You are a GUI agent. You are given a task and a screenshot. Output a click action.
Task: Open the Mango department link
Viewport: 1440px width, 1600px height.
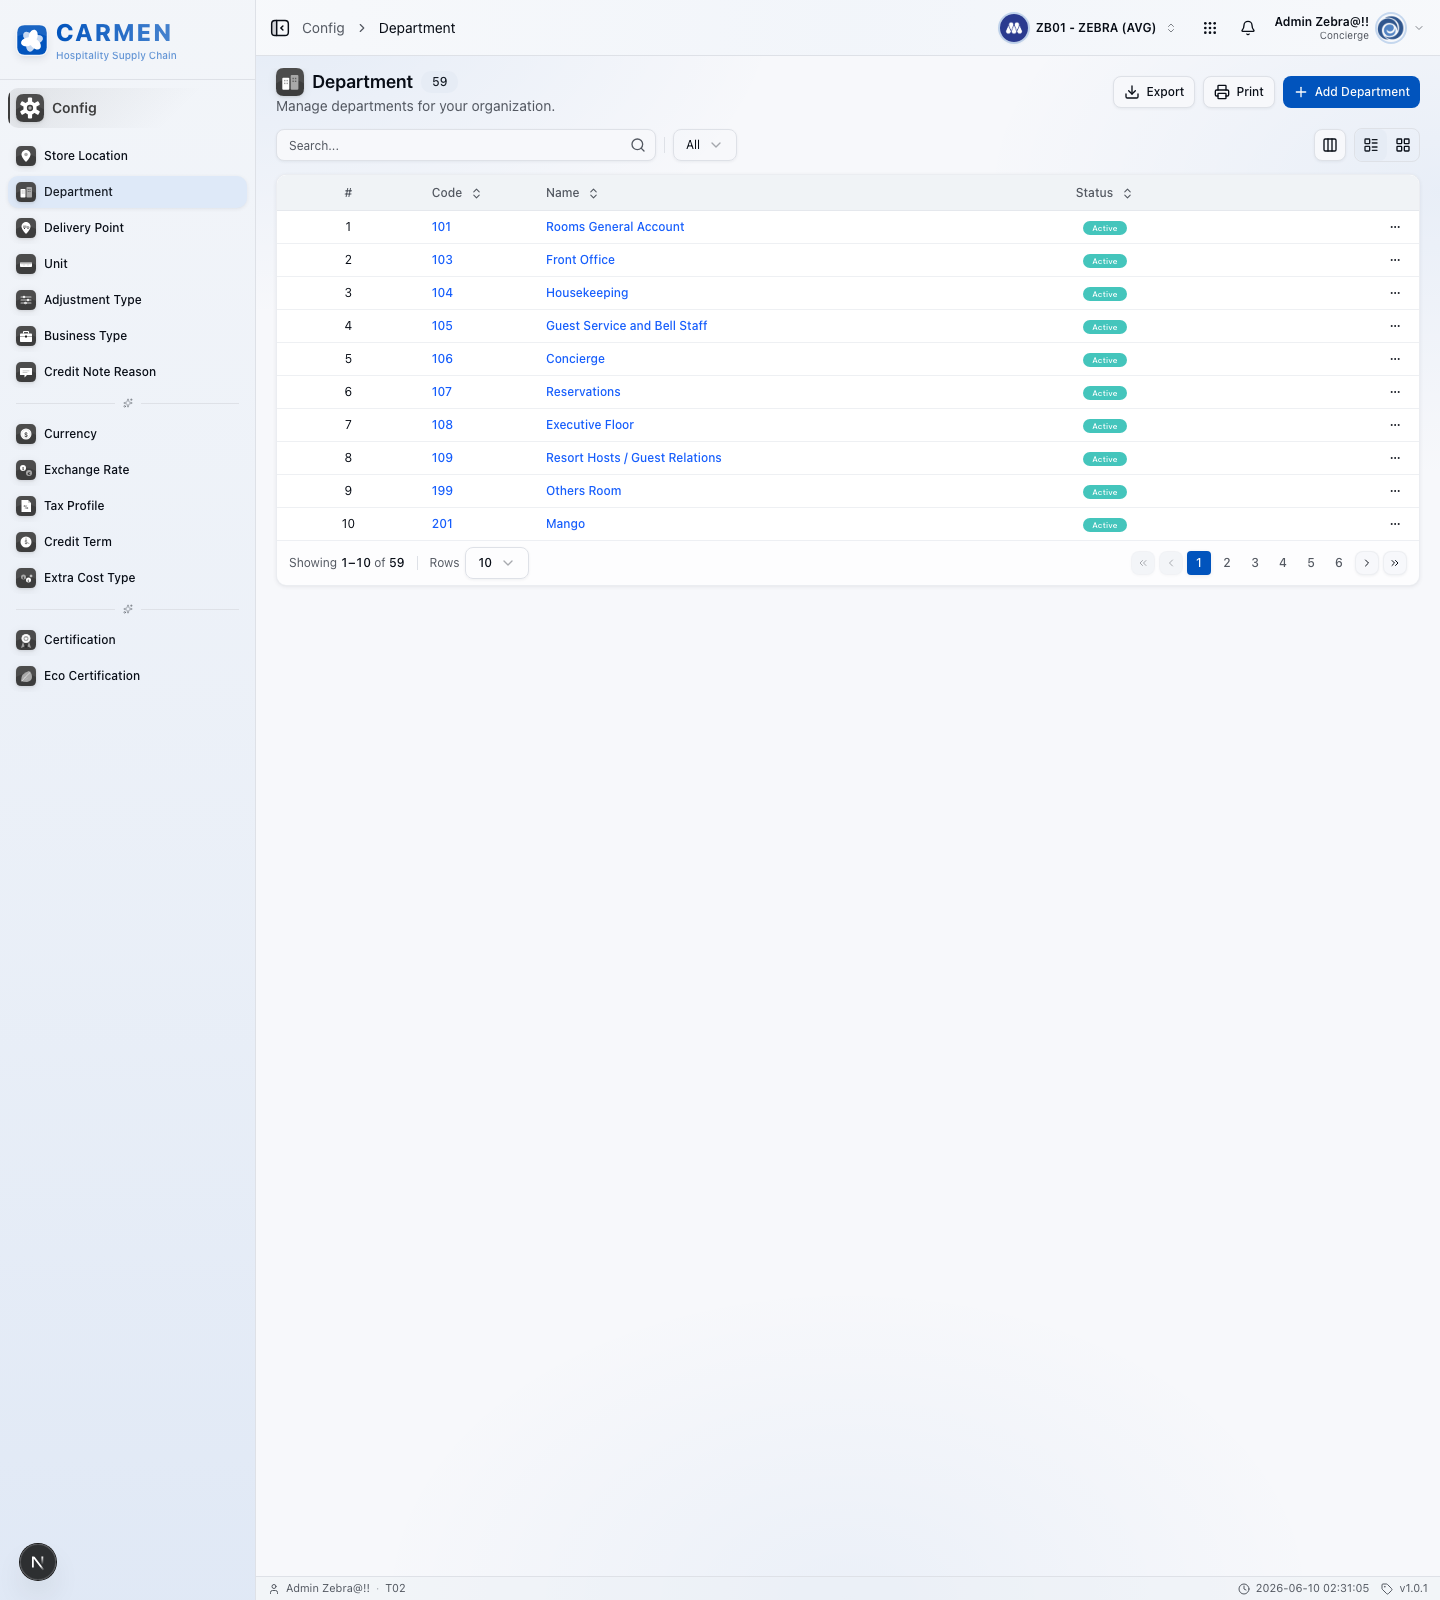(565, 524)
